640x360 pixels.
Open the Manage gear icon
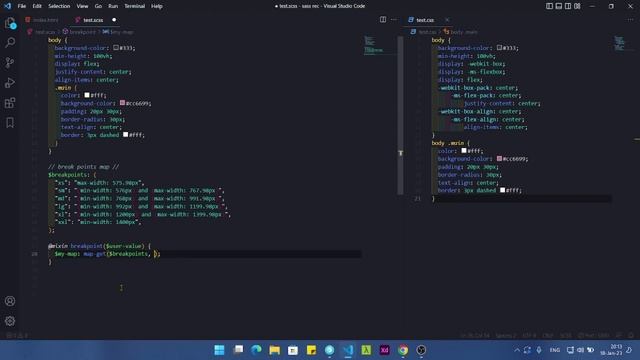coord(10,321)
